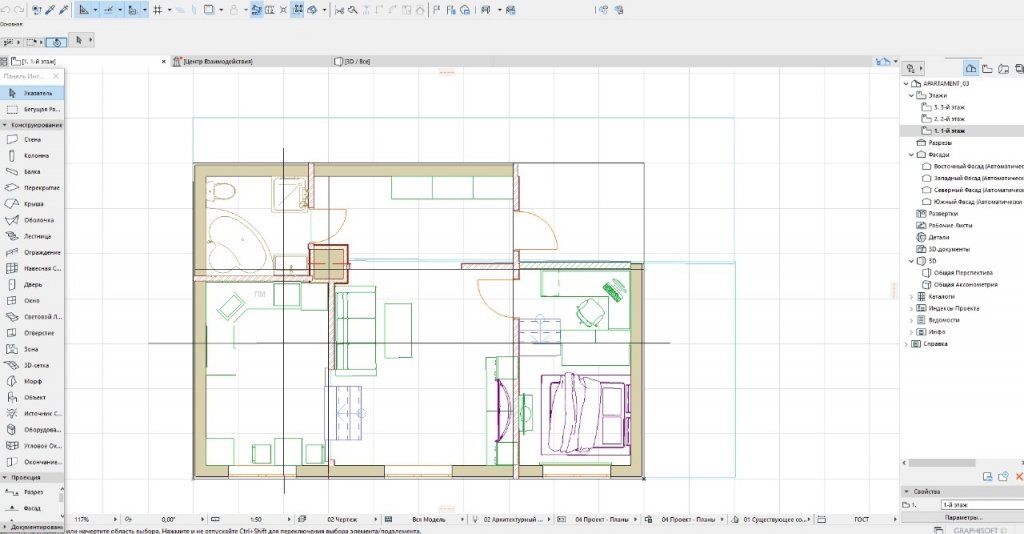
Task: Switch to the 3D / Все tab
Action: pos(358,61)
